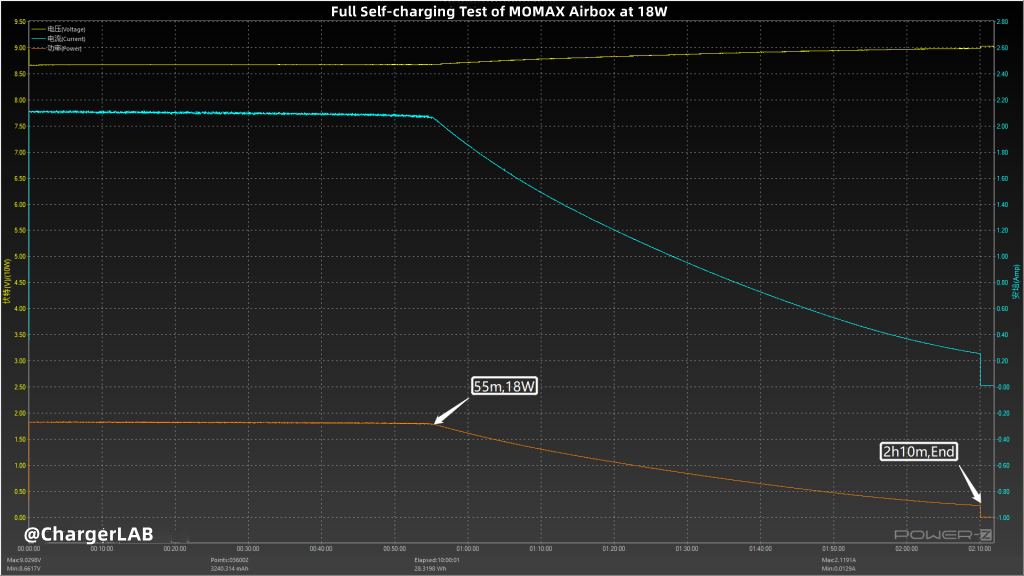Viewport: 1024px width, 576px height.
Task: Click the 电压(Voltage) legend entry
Action: (58, 29)
